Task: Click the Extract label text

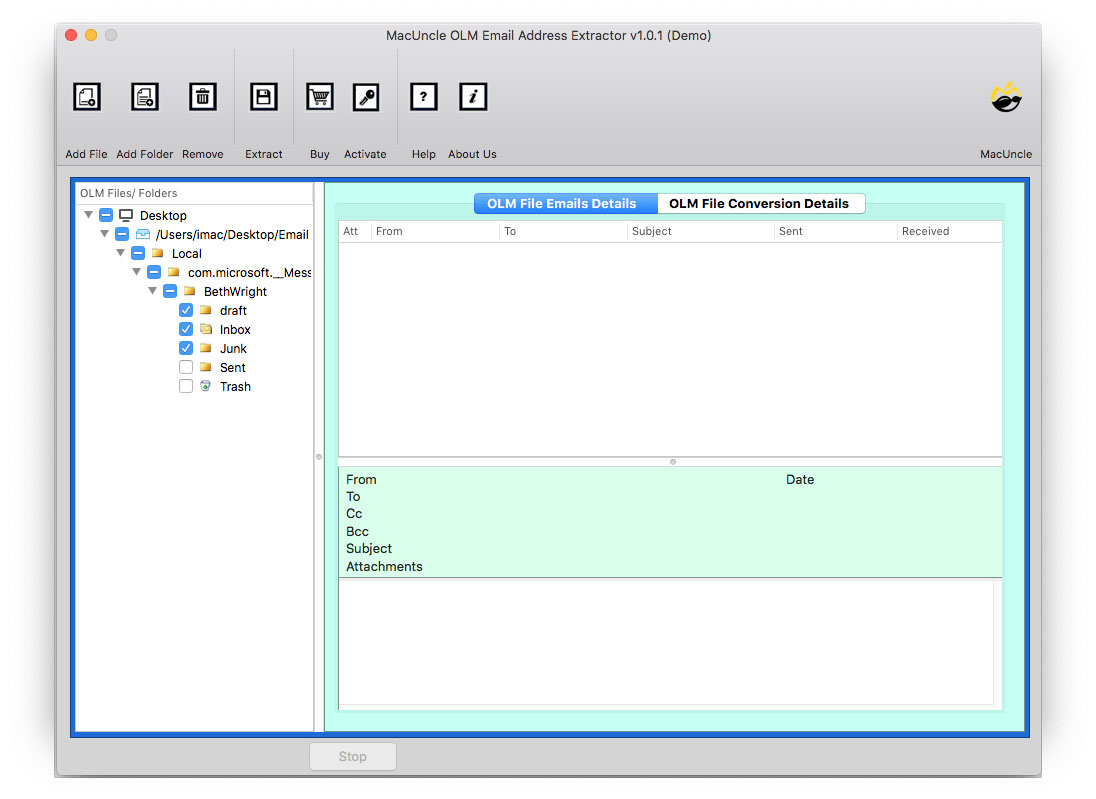Action: click(x=264, y=154)
